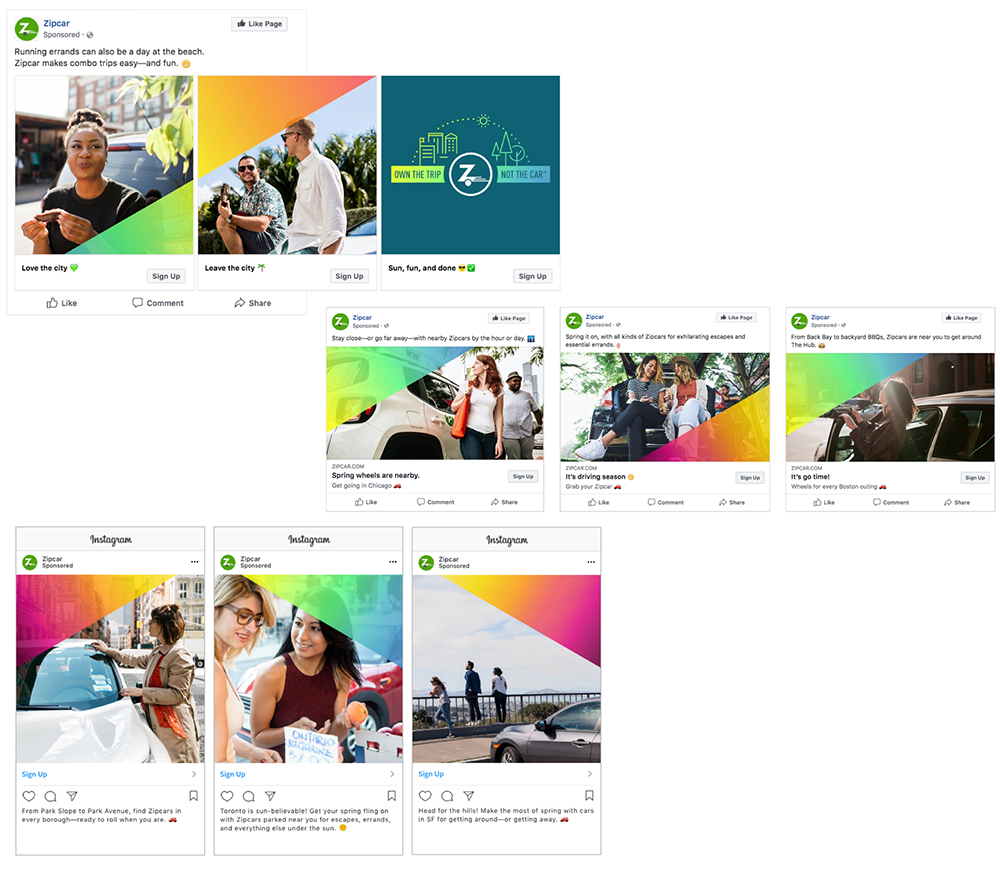Like the 'Spring wheels are nearby' ad
Viewport: 1000px width, 872px height.
[x=366, y=502]
